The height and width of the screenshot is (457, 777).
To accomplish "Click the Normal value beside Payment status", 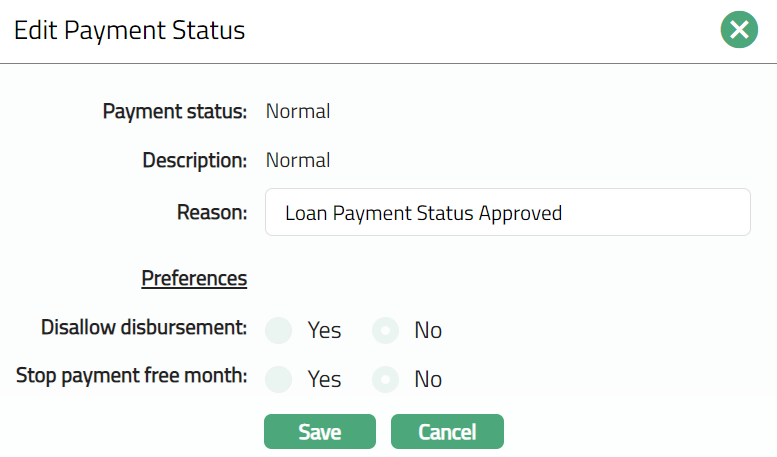I will click(298, 111).
